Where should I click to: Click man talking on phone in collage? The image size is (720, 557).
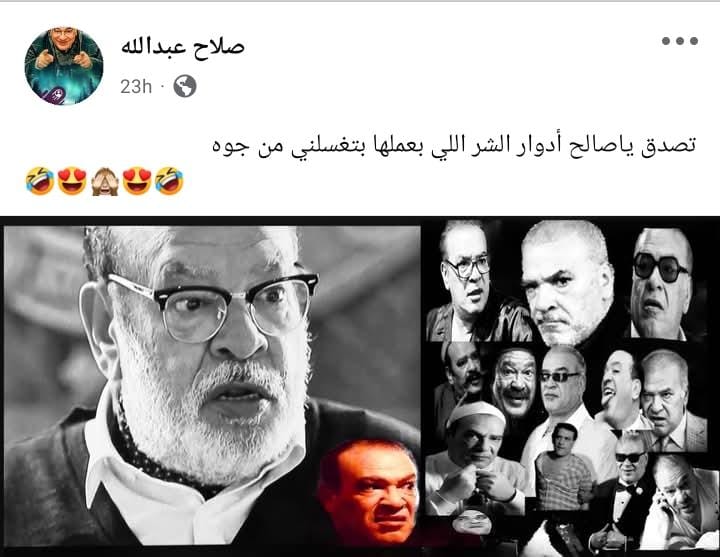tap(681, 501)
